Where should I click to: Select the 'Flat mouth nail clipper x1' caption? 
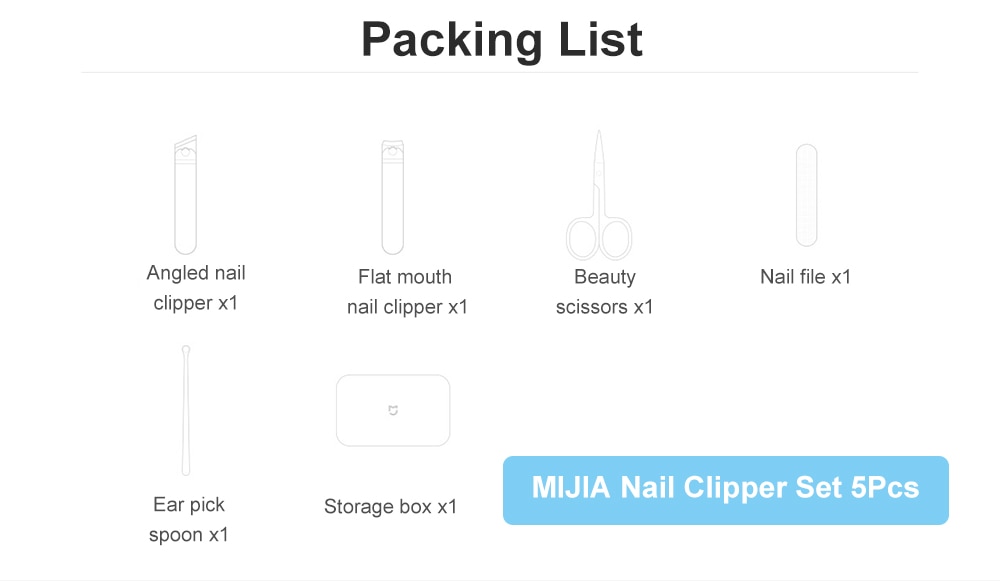click(x=407, y=292)
